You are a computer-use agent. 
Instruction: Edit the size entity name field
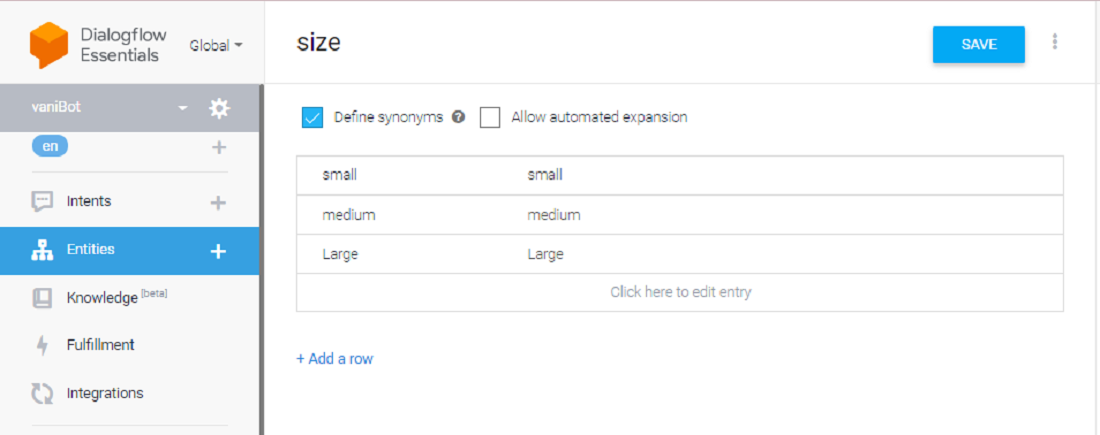click(320, 43)
